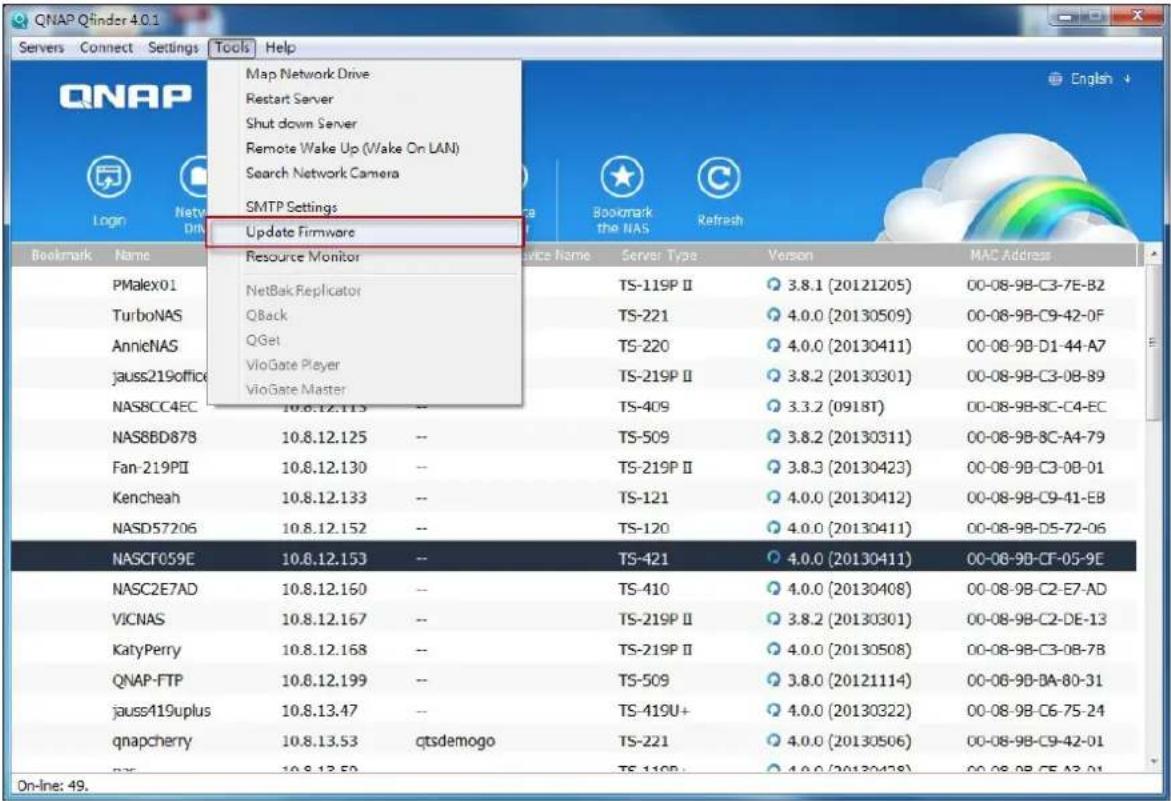The width and height of the screenshot is (1171, 801).
Task: Sort by Server Type column header
Action: pyautogui.click(x=659, y=255)
